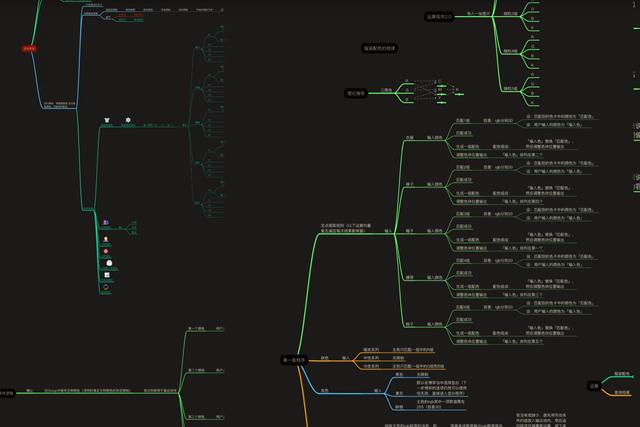
Task: Select the floating 服装配色的物理 topic
Action: click(378, 48)
